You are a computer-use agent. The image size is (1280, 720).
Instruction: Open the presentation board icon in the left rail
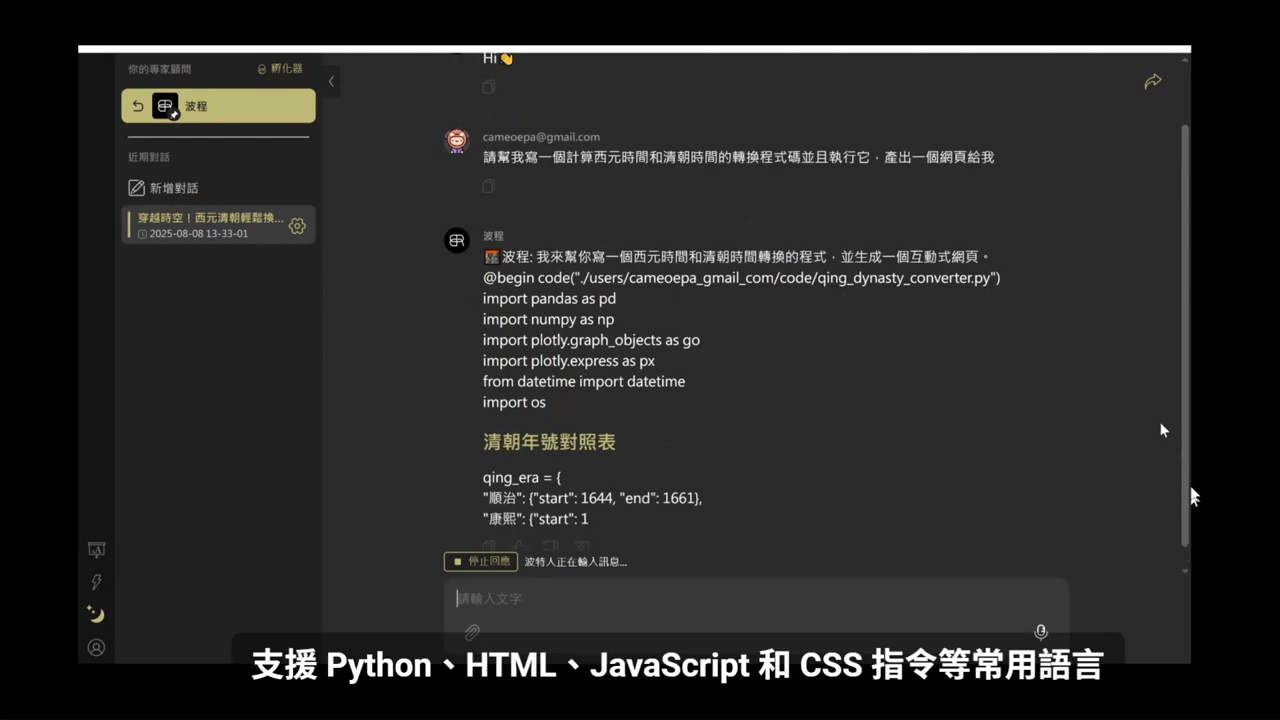click(x=96, y=550)
